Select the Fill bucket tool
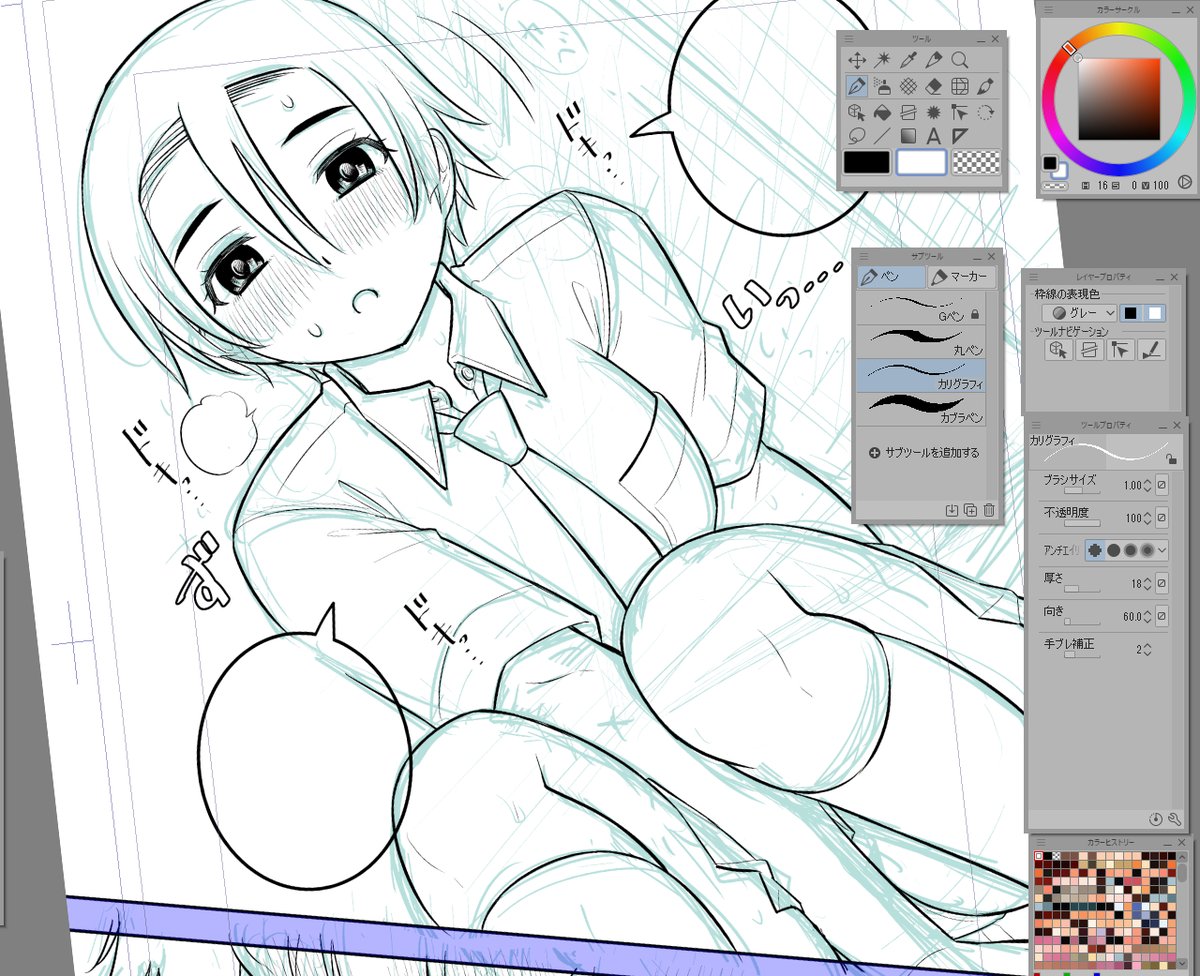 pos(883,111)
